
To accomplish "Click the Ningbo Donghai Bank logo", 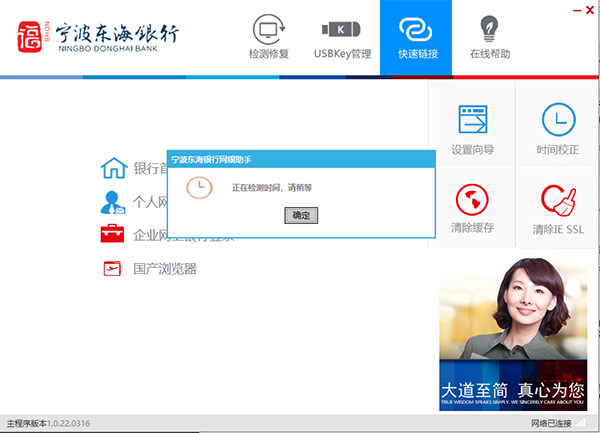I will click(x=98, y=36).
